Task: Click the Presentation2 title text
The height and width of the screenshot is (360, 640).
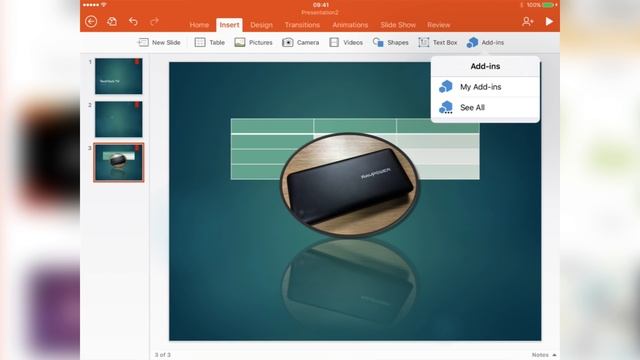Action: click(x=320, y=13)
